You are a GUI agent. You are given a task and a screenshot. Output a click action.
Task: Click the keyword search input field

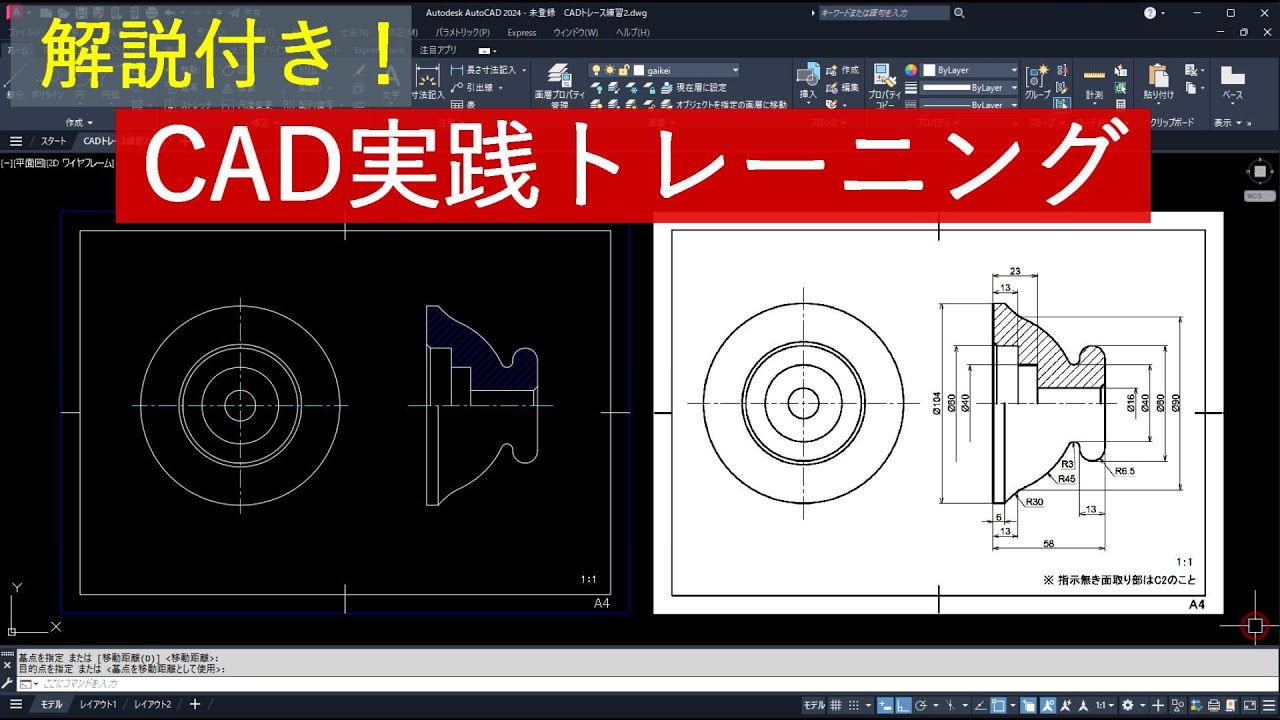click(x=882, y=13)
